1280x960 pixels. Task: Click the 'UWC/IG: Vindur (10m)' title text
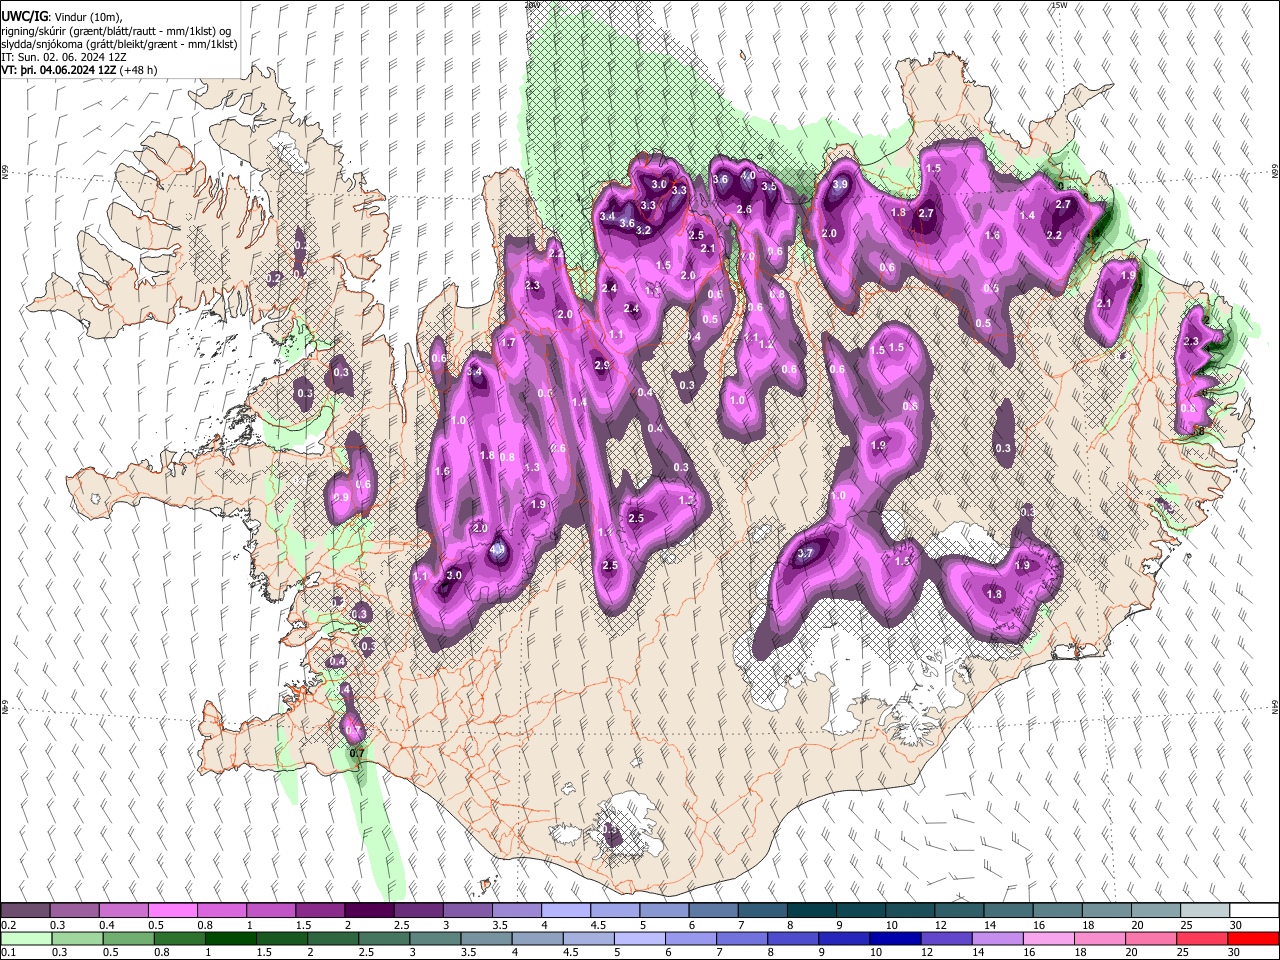tap(62, 17)
